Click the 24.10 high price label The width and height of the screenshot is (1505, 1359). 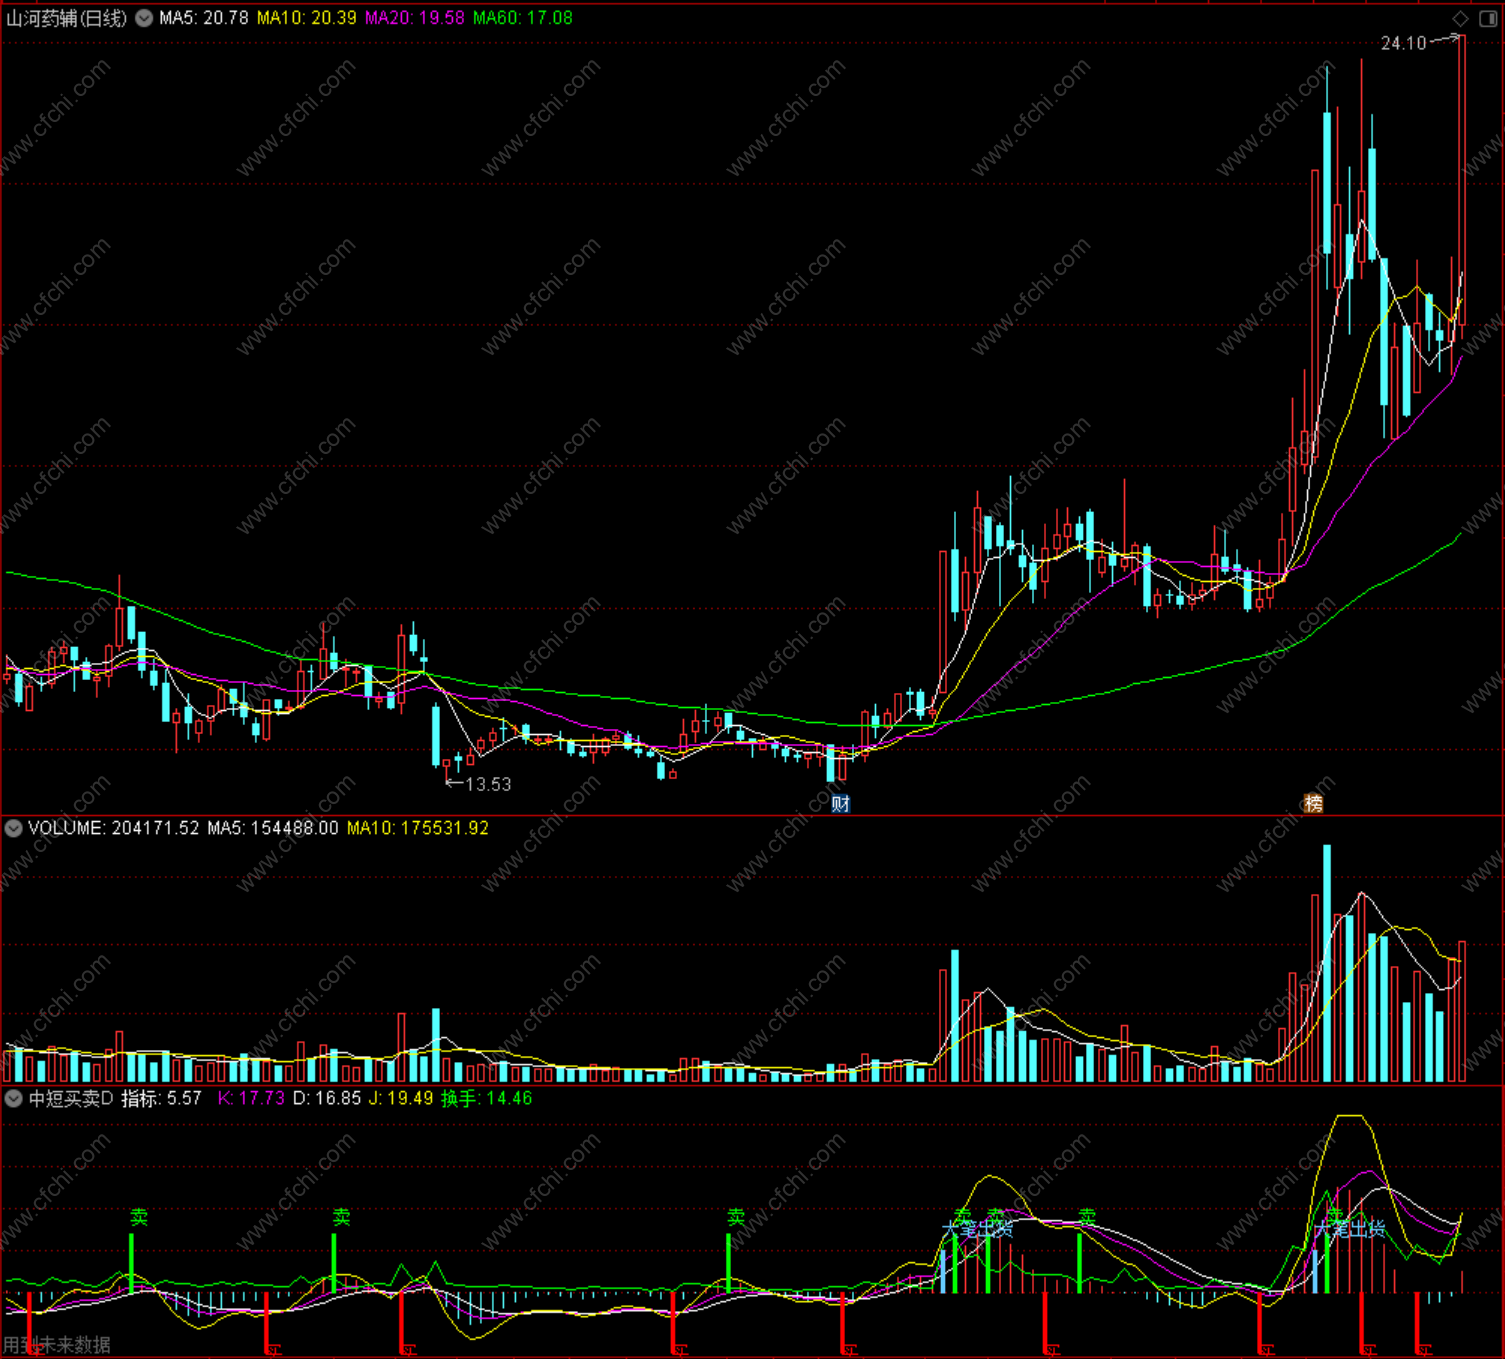click(1403, 43)
